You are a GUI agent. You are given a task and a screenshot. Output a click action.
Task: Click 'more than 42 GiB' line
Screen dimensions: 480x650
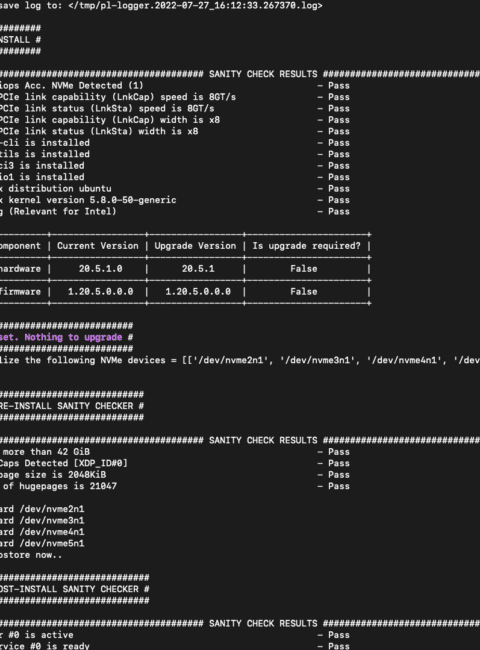(x=45, y=451)
